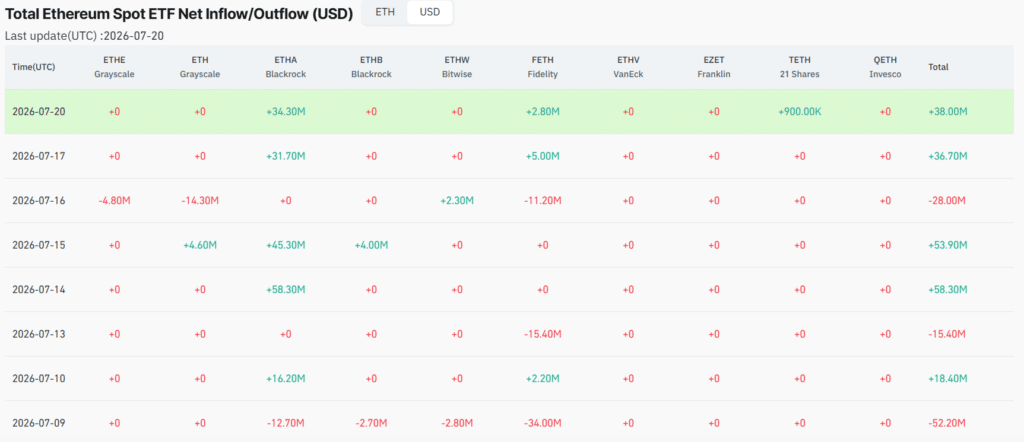1024x442 pixels.
Task: Click the -15.40M total value
Action: (x=947, y=334)
